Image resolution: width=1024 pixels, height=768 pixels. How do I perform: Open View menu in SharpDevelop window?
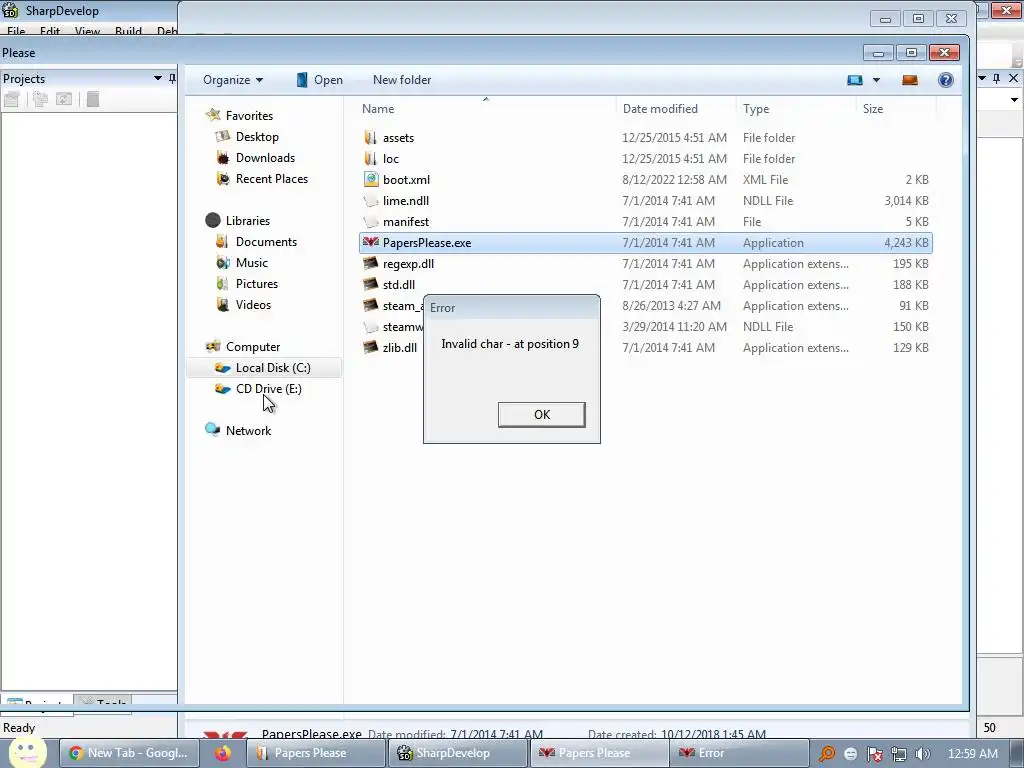(x=87, y=31)
